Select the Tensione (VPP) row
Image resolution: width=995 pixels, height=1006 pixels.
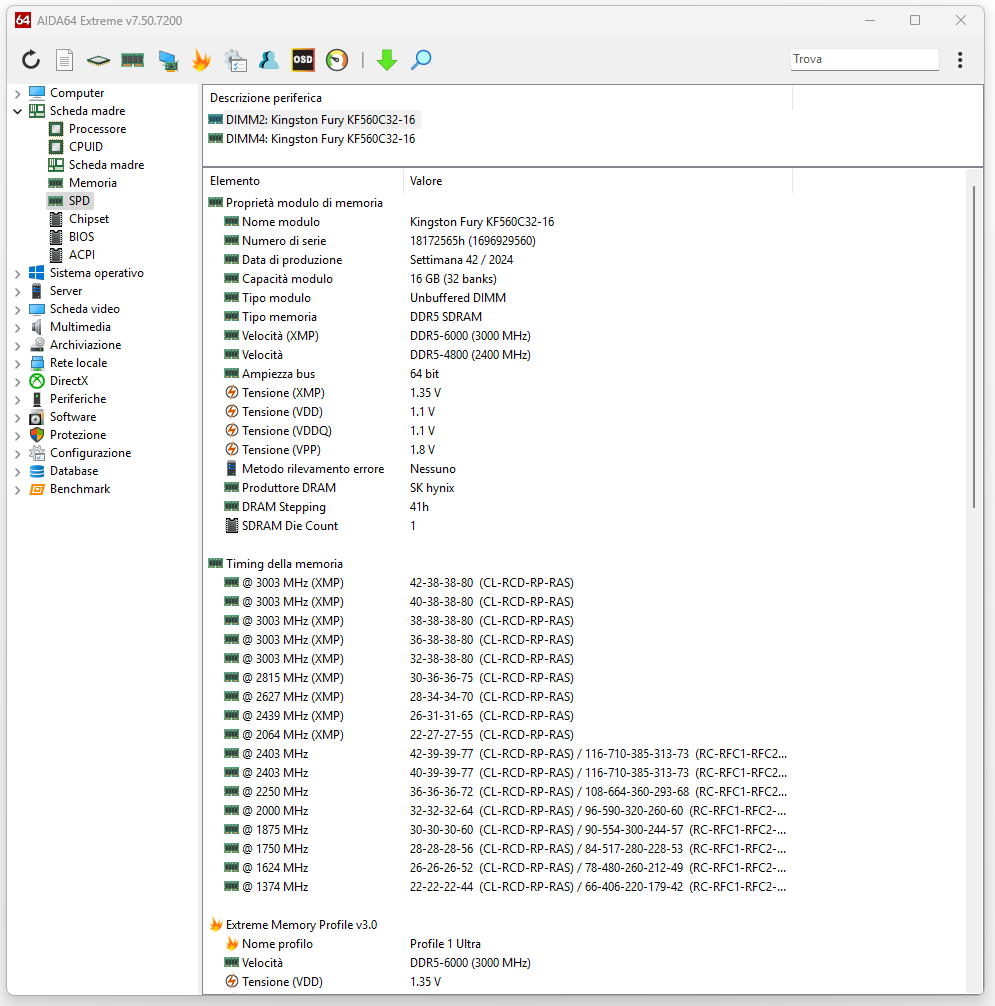coord(498,450)
